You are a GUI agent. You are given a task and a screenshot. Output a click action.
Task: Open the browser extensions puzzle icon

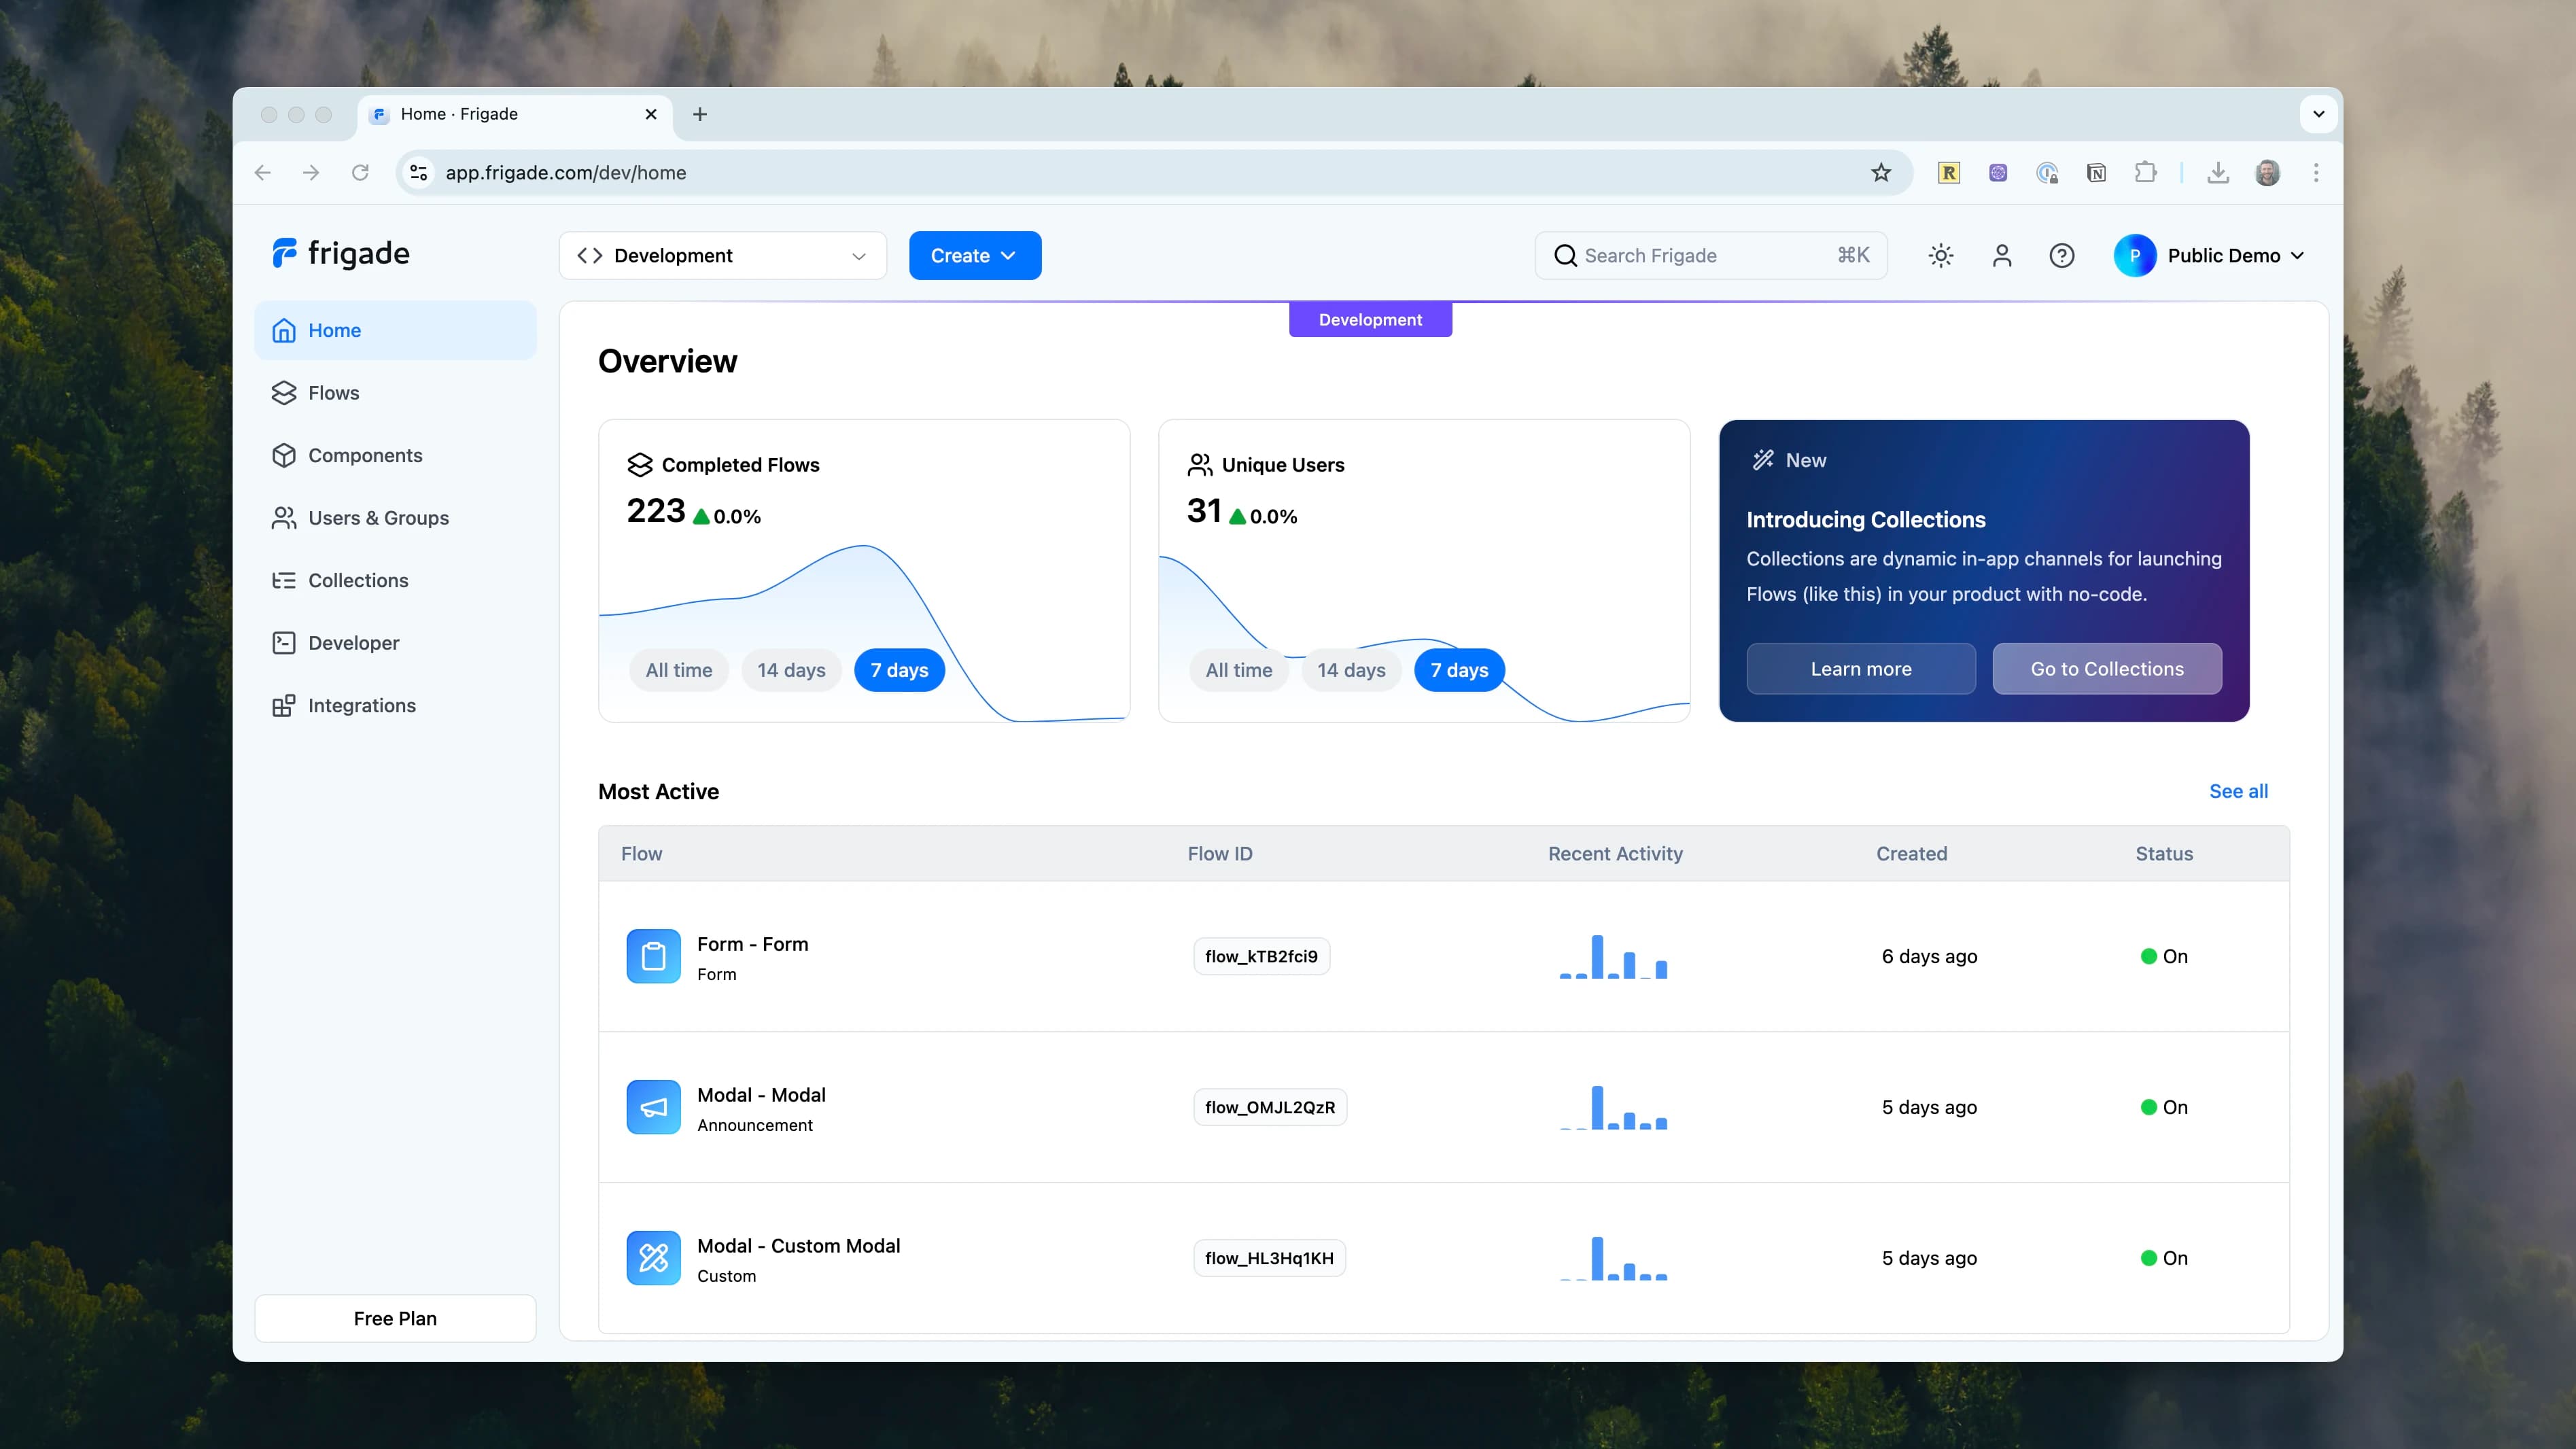2145,173
